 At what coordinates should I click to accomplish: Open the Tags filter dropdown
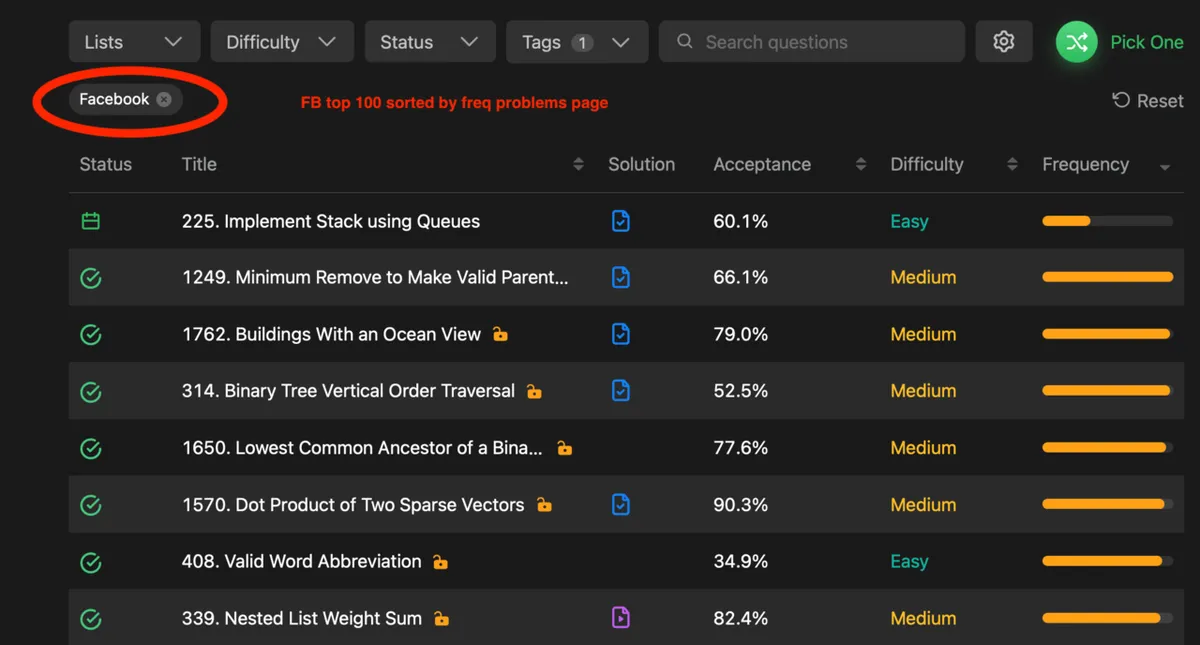576,42
